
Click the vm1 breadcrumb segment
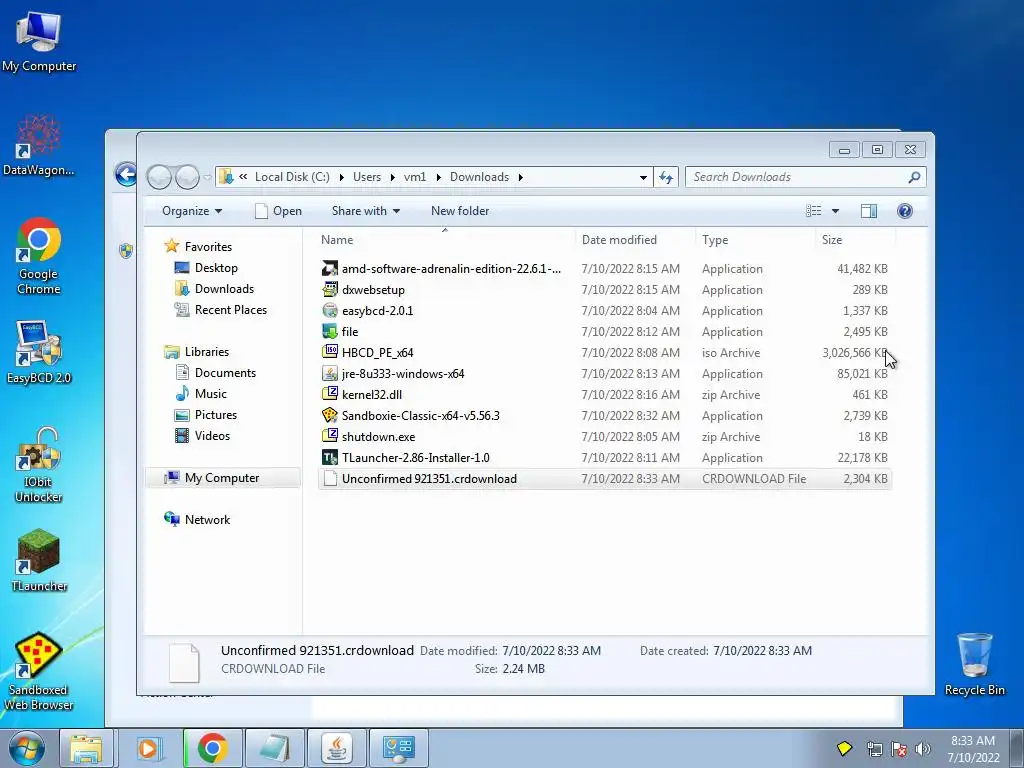(x=415, y=177)
